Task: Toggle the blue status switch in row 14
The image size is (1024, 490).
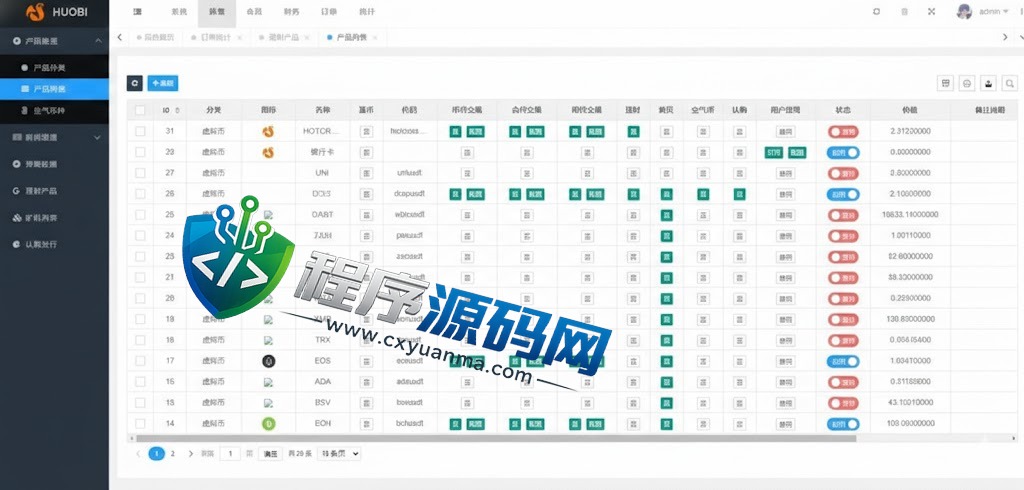Action: coord(843,424)
